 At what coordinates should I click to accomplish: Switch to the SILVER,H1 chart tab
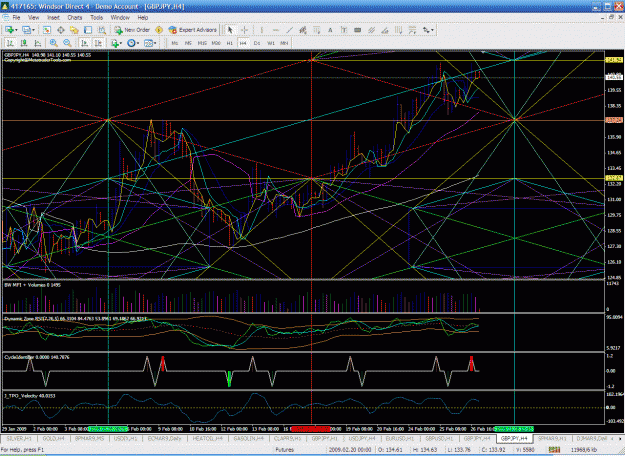(x=18, y=438)
